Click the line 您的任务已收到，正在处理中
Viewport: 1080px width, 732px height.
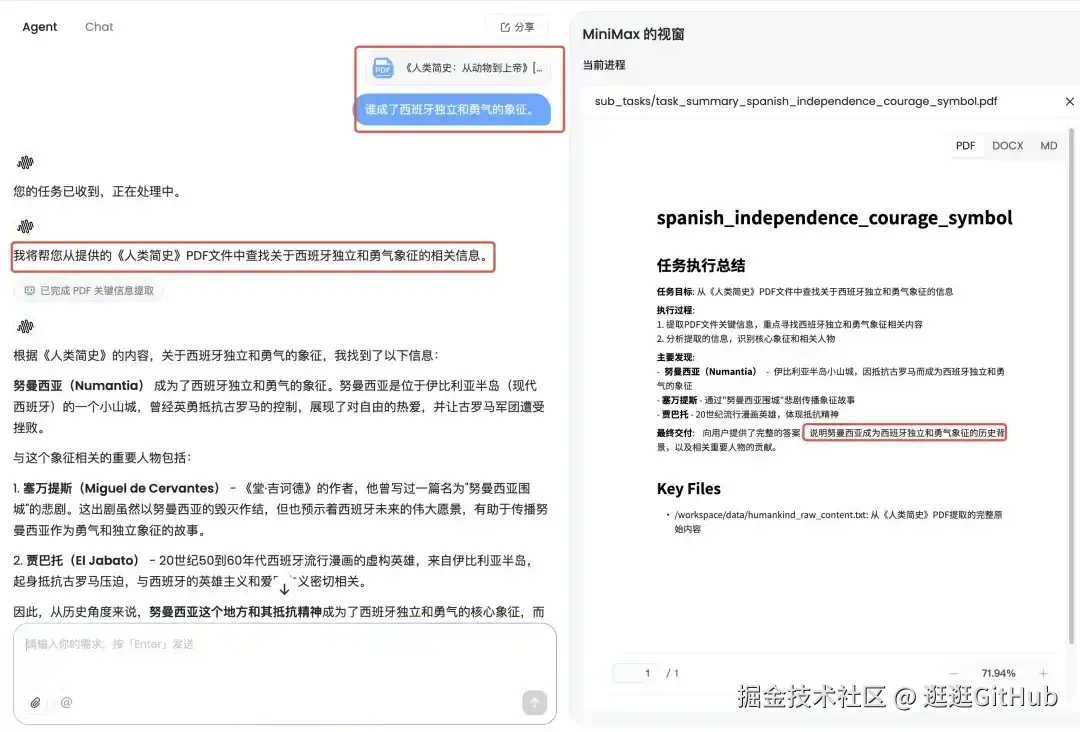[98, 191]
